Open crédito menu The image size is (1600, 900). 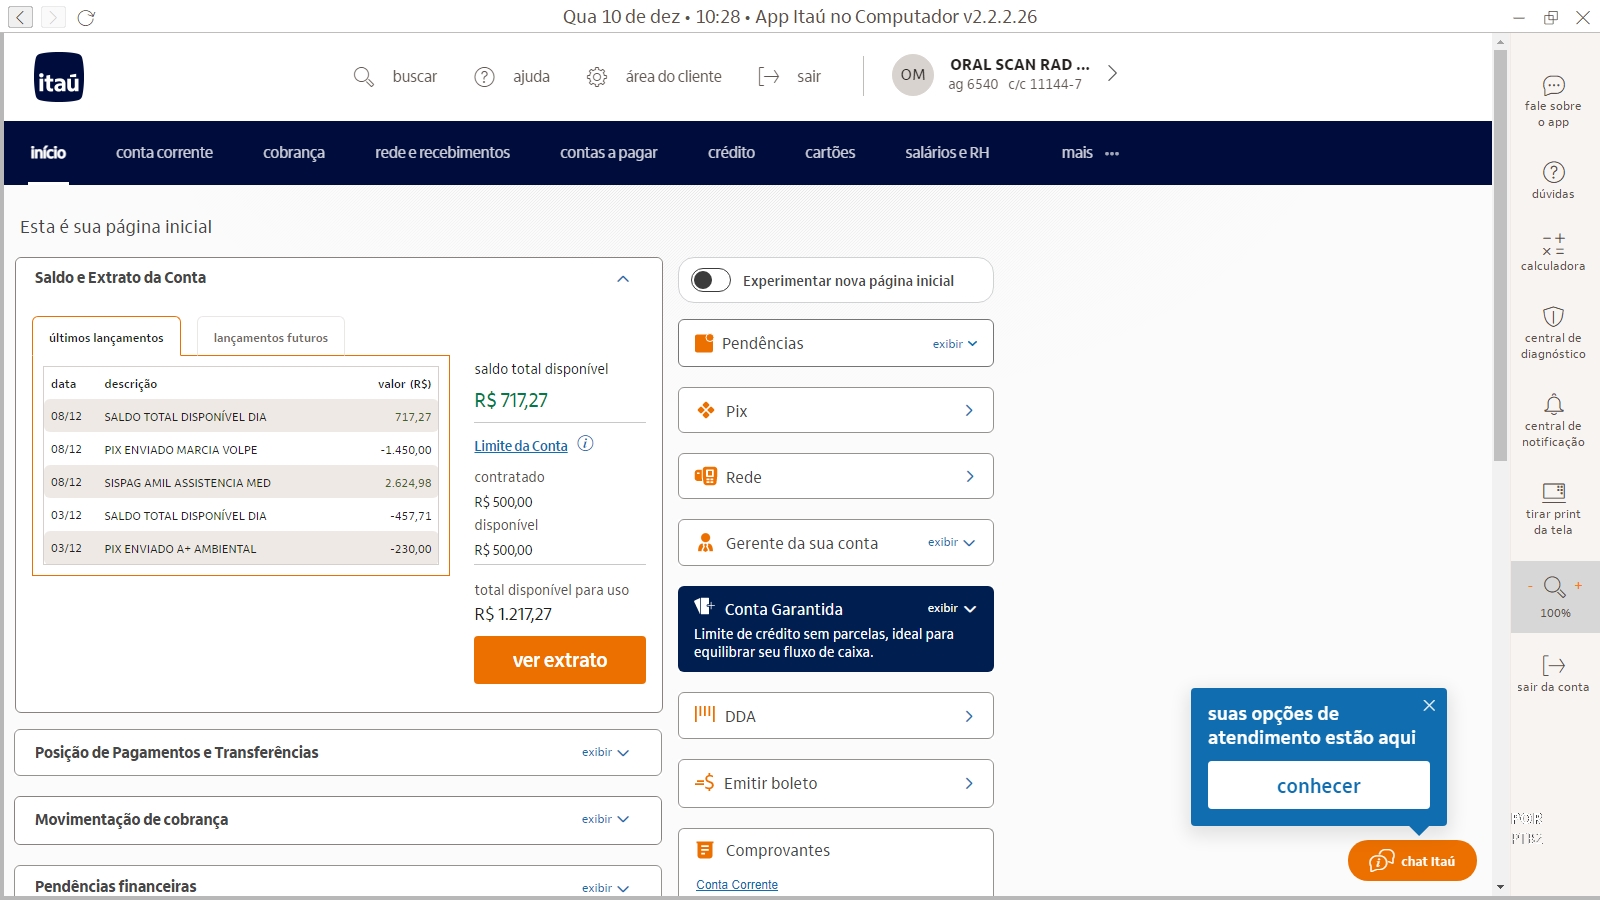732,153
